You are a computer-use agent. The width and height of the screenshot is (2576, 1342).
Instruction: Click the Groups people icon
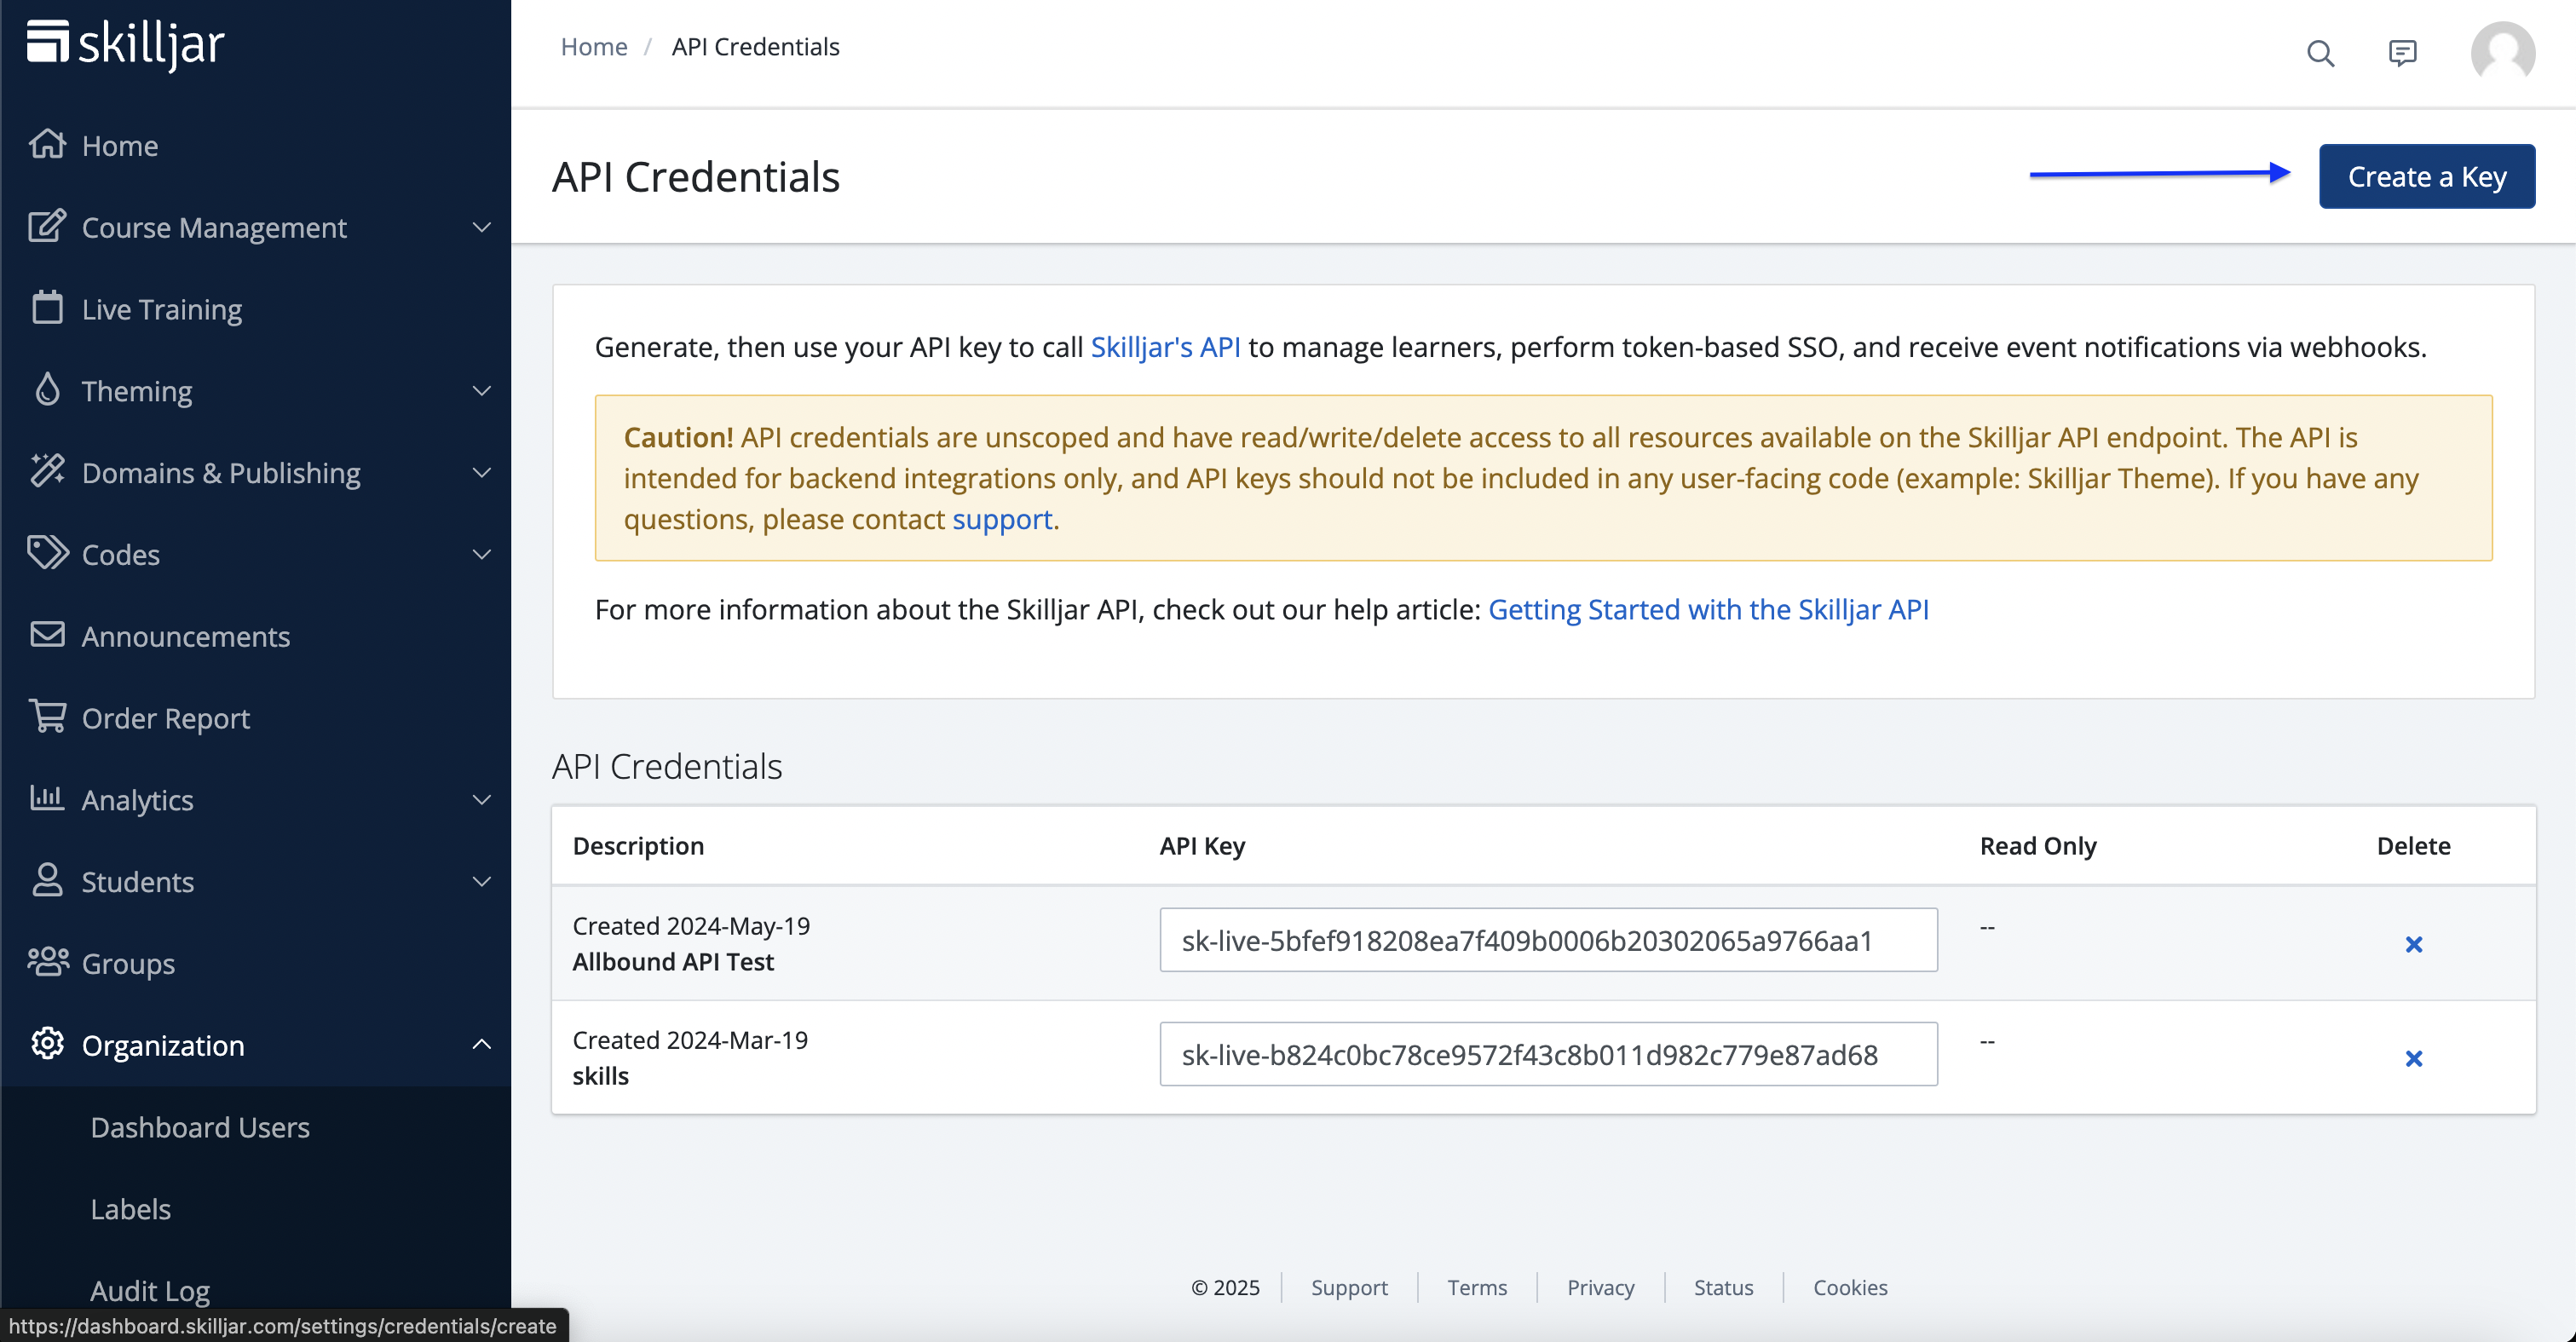point(48,962)
